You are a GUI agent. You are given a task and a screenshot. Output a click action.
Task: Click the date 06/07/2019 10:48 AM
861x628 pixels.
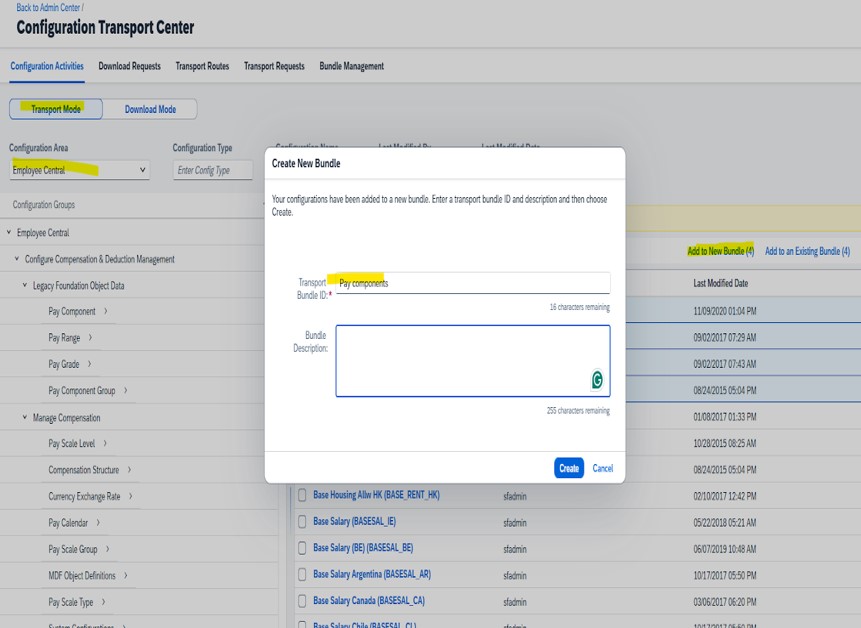(x=725, y=549)
